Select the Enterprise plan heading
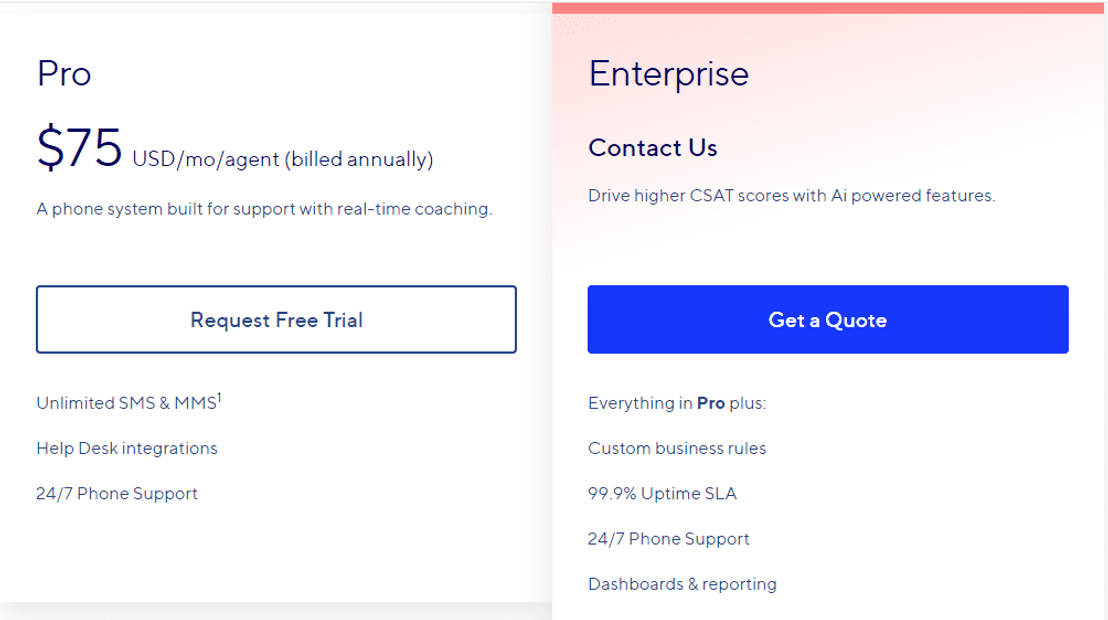The image size is (1108, 620). [669, 73]
